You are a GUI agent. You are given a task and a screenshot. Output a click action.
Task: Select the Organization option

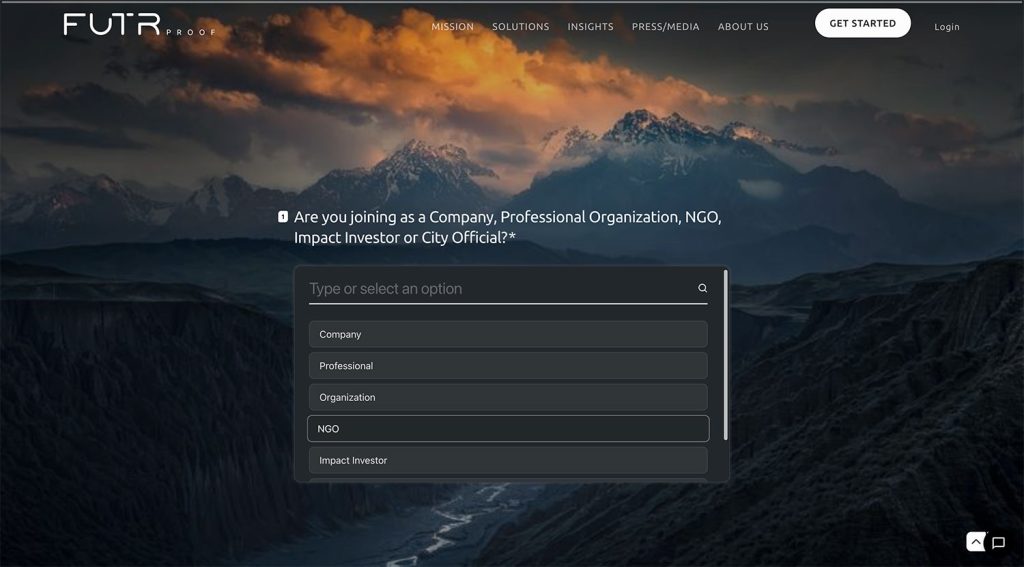point(508,397)
